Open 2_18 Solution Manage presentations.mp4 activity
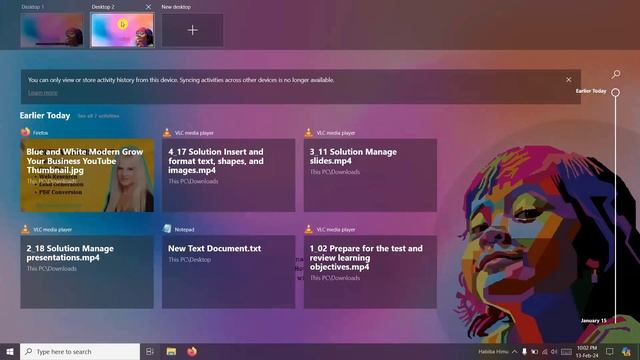This screenshot has width=640, height=360. click(87, 272)
